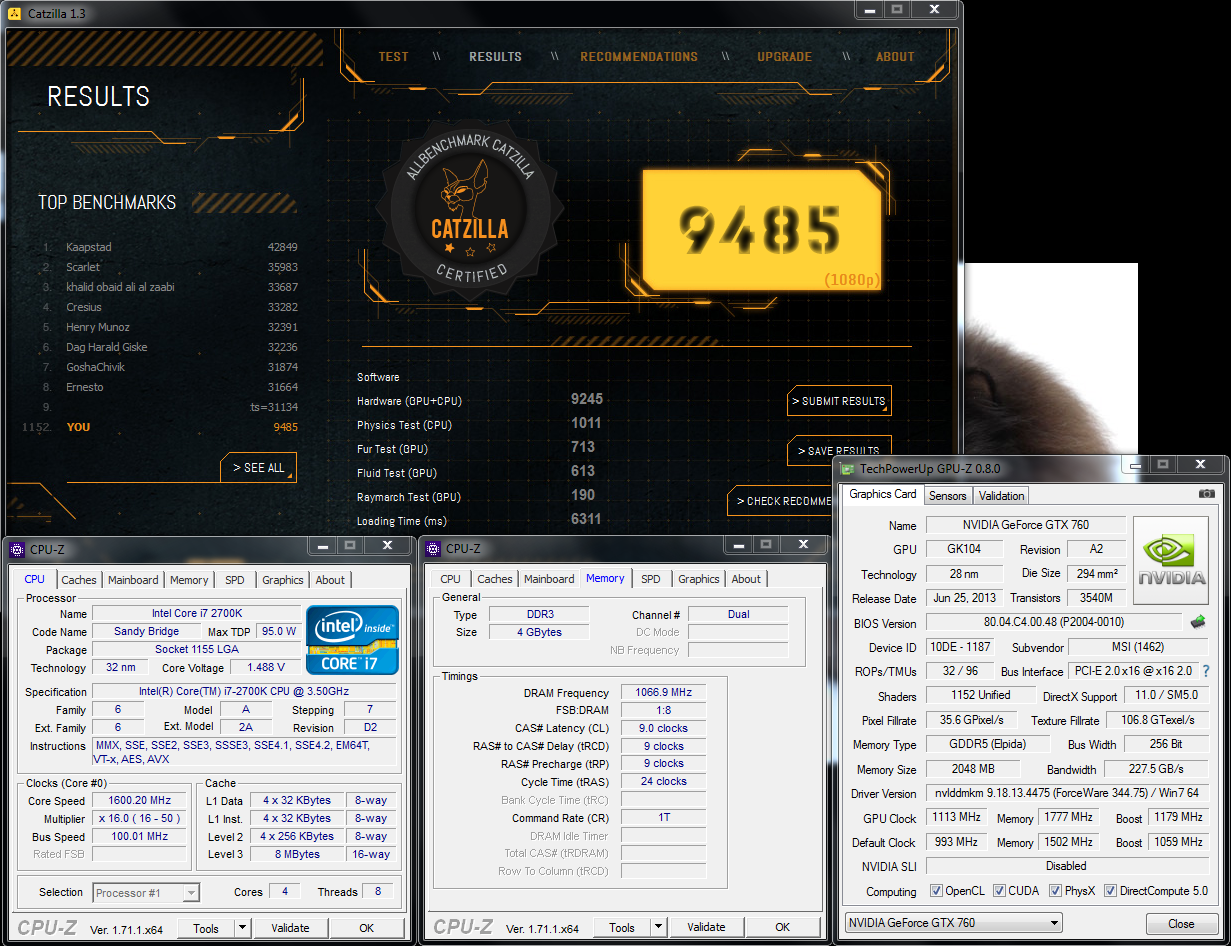Click the GPU-Z screenshot camera icon
Screen dimensions: 1231x946
[1207, 494]
